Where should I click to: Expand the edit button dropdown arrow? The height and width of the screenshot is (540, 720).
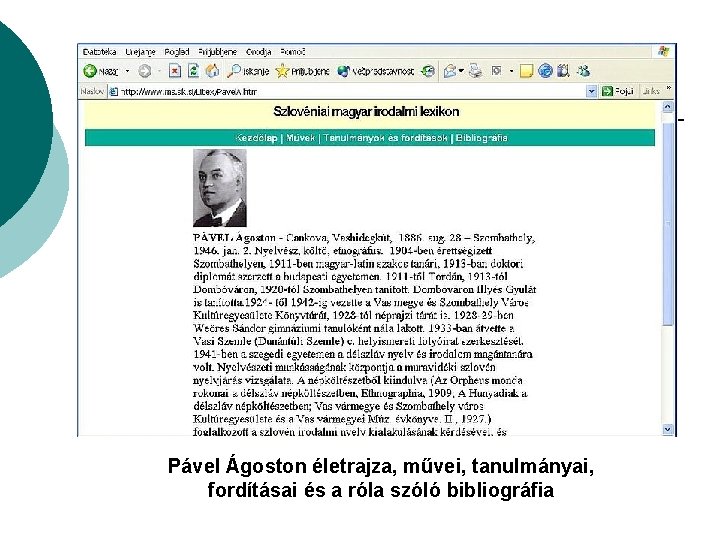511,71
